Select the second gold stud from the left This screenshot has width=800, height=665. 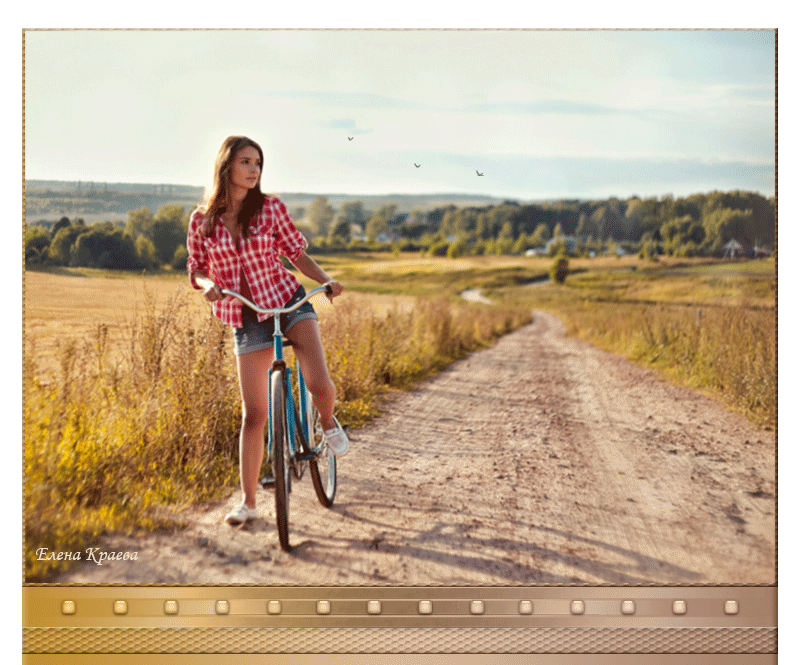[120, 607]
